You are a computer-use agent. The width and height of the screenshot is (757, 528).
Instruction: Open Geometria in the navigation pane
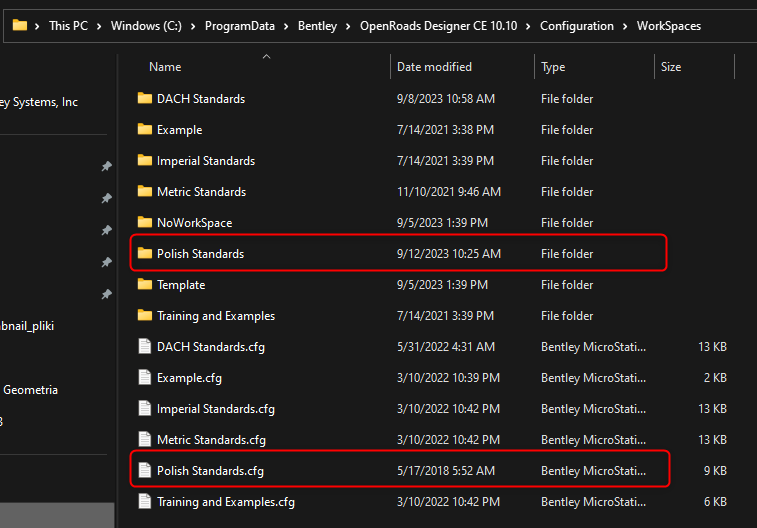tap(30, 390)
